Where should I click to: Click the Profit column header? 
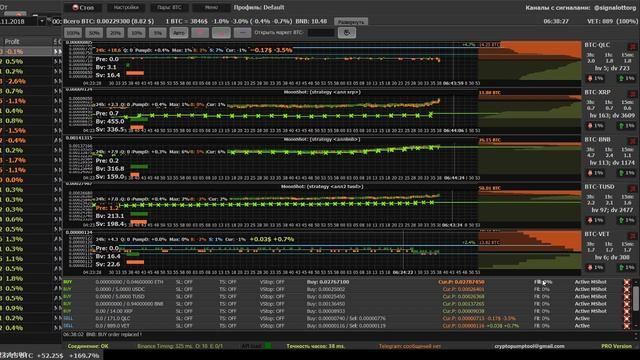12,42
